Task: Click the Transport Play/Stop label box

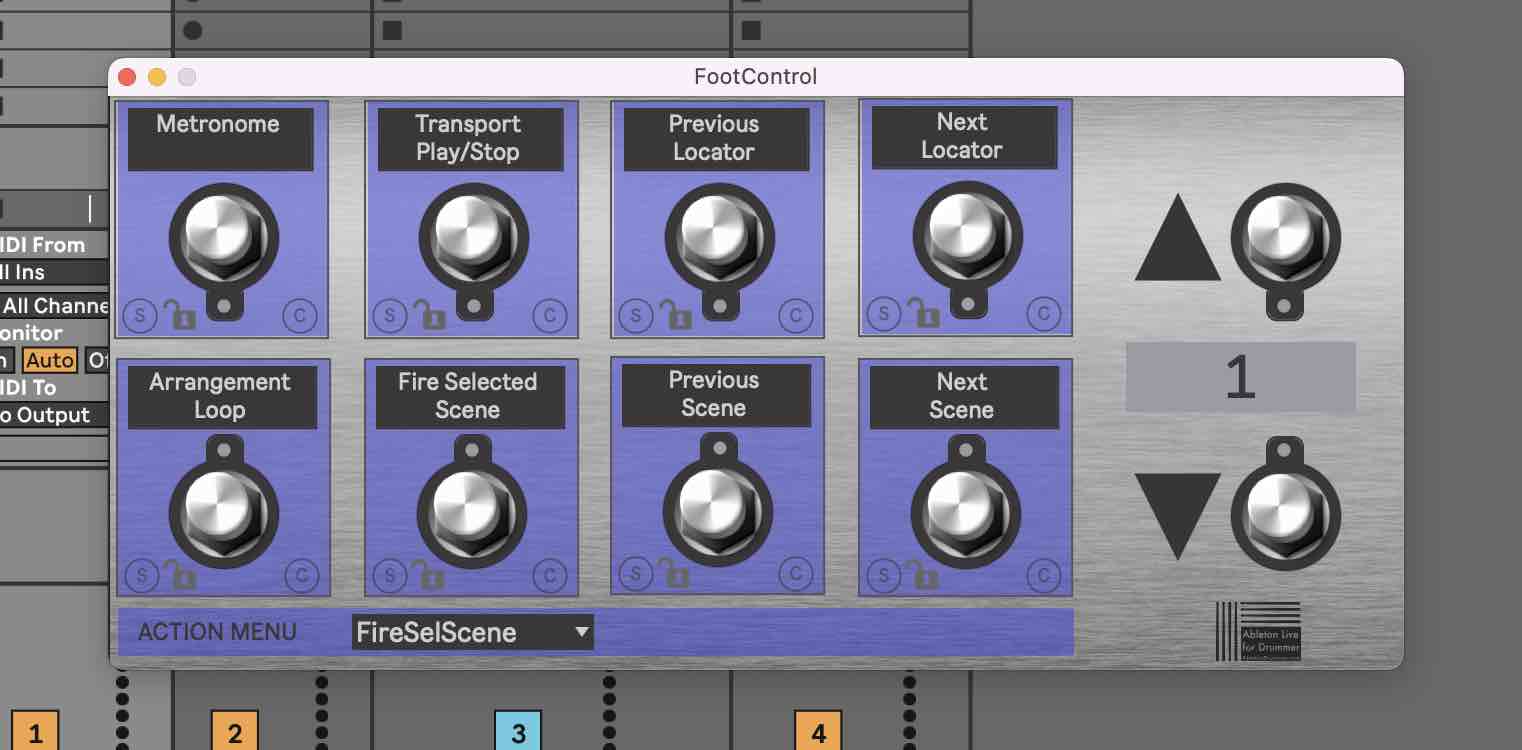Action: pyautogui.click(x=470, y=139)
